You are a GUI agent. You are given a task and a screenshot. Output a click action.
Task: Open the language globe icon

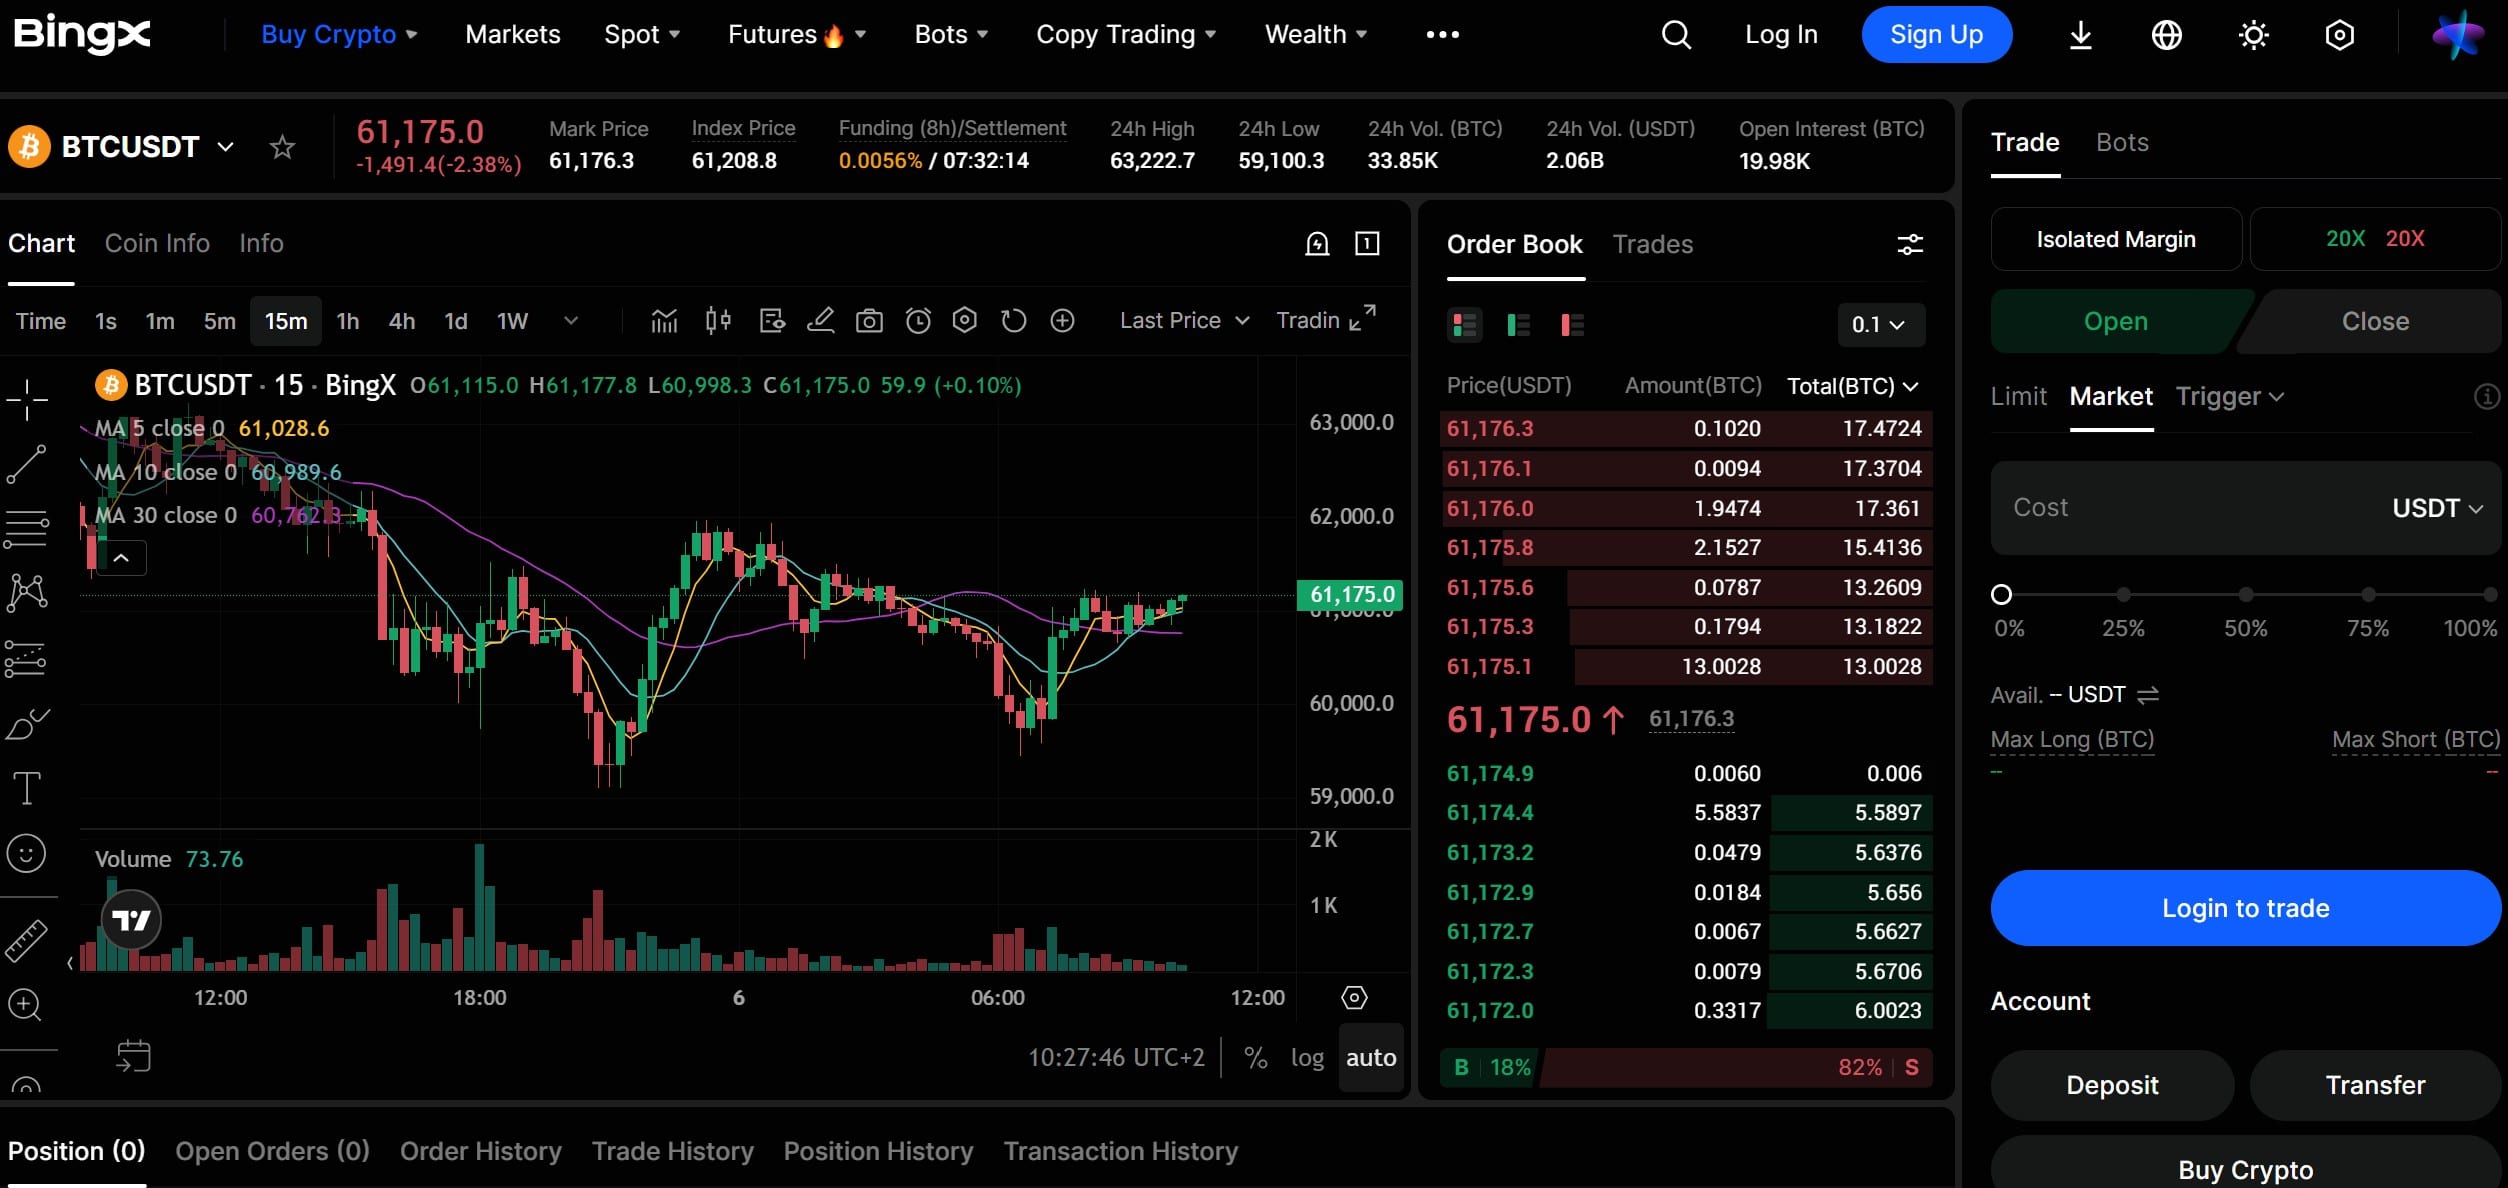click(2166, 35)
